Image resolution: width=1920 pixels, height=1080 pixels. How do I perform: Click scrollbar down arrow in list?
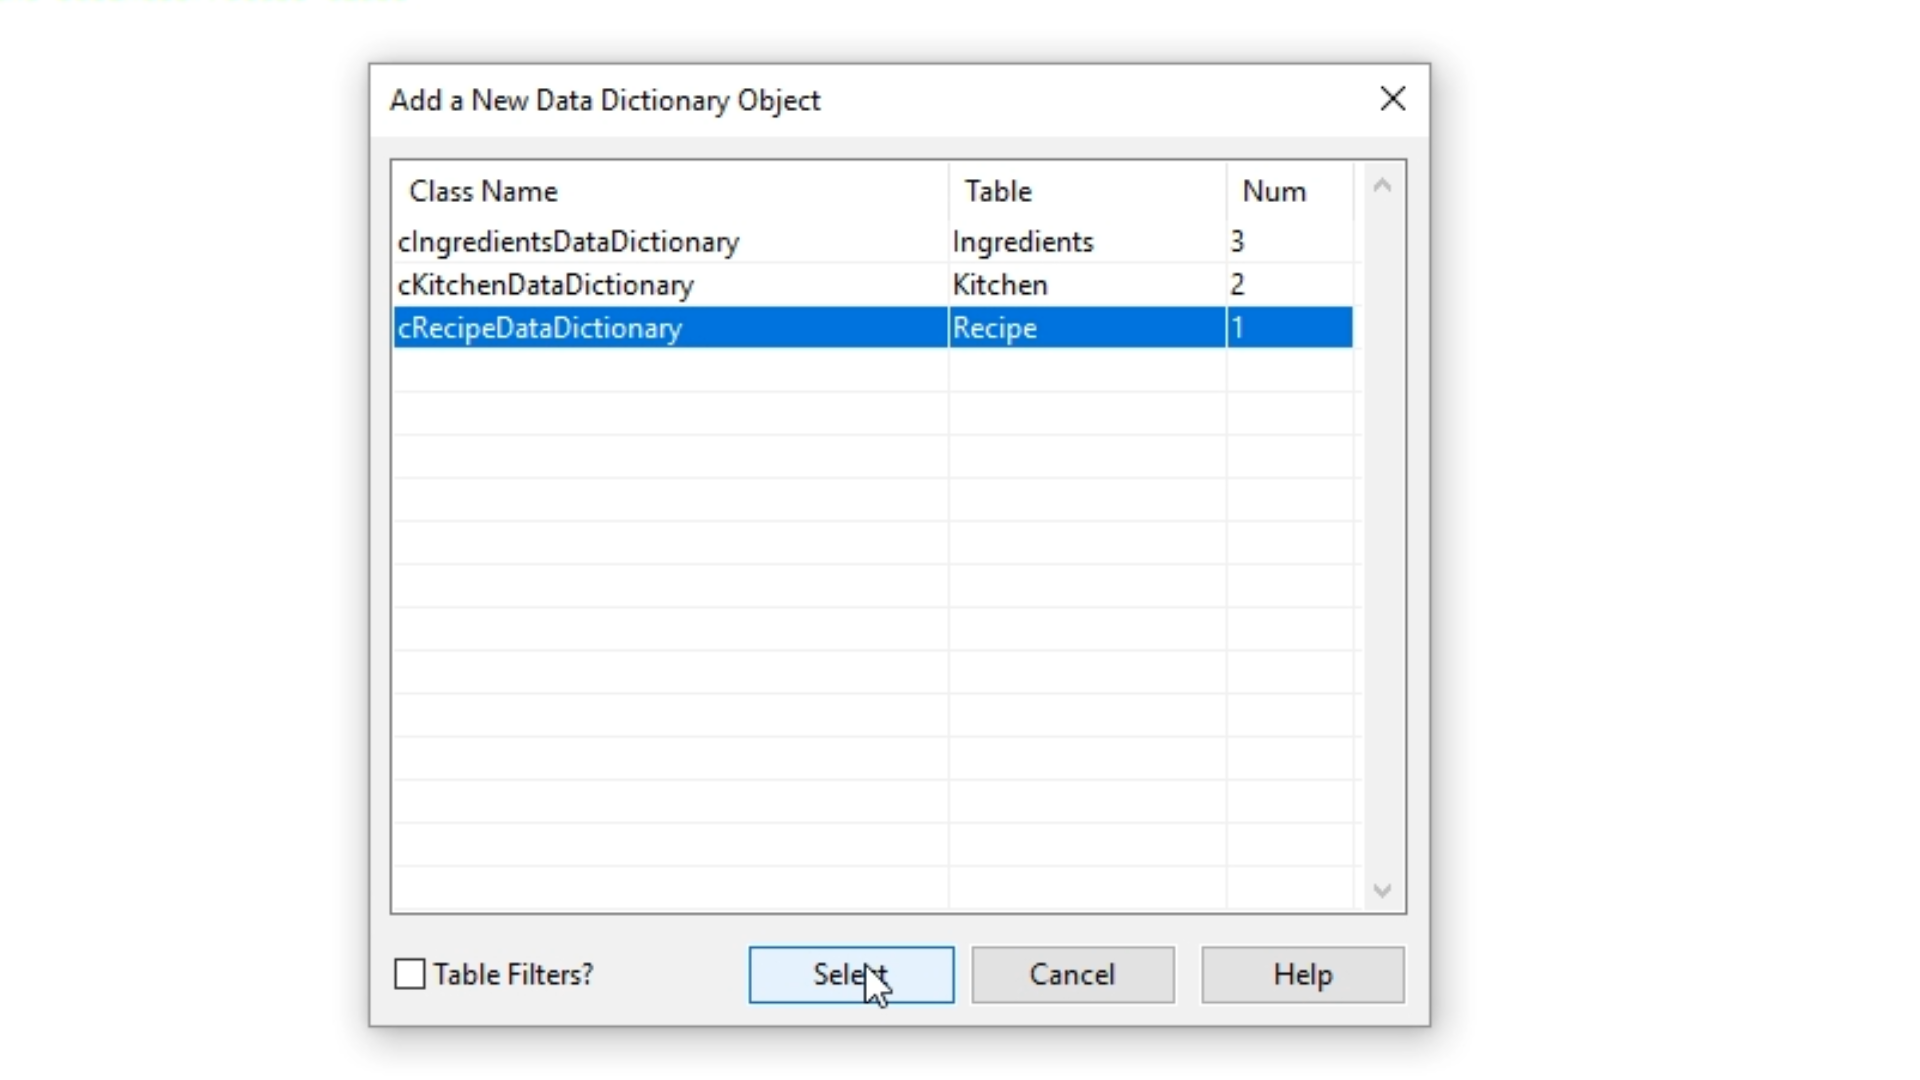click(x=1382, y=890)
